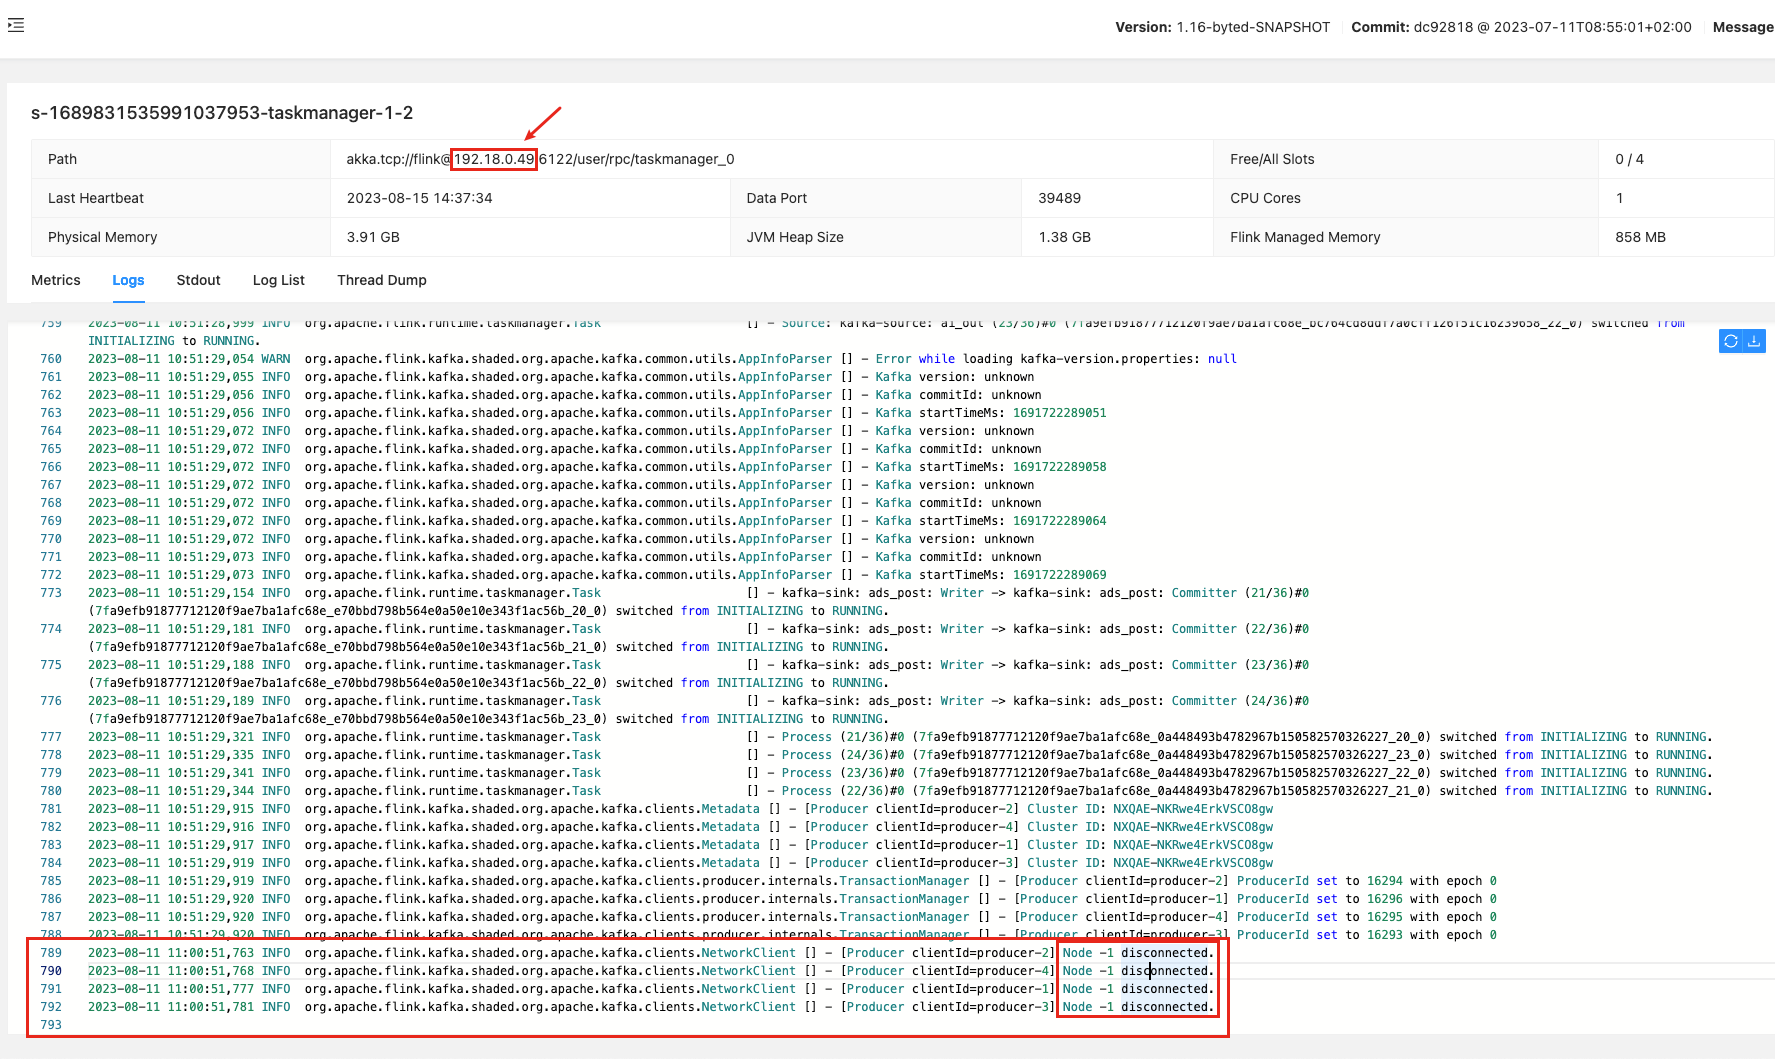Viewport: 1775px width, 1059px height.
Task: Open the Log List tab
Action: tap(279, 280)
